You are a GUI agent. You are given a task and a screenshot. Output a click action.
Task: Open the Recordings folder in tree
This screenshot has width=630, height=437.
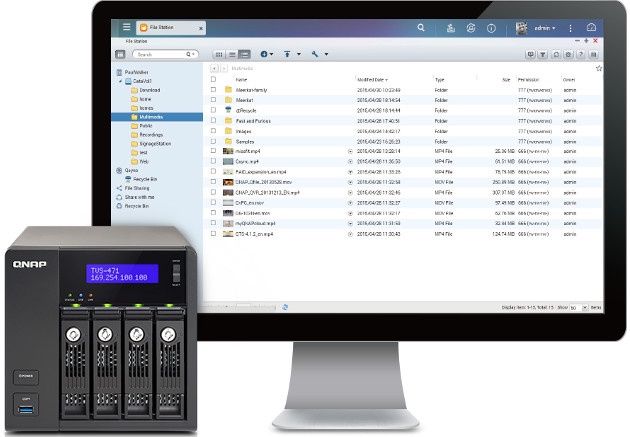147,135
